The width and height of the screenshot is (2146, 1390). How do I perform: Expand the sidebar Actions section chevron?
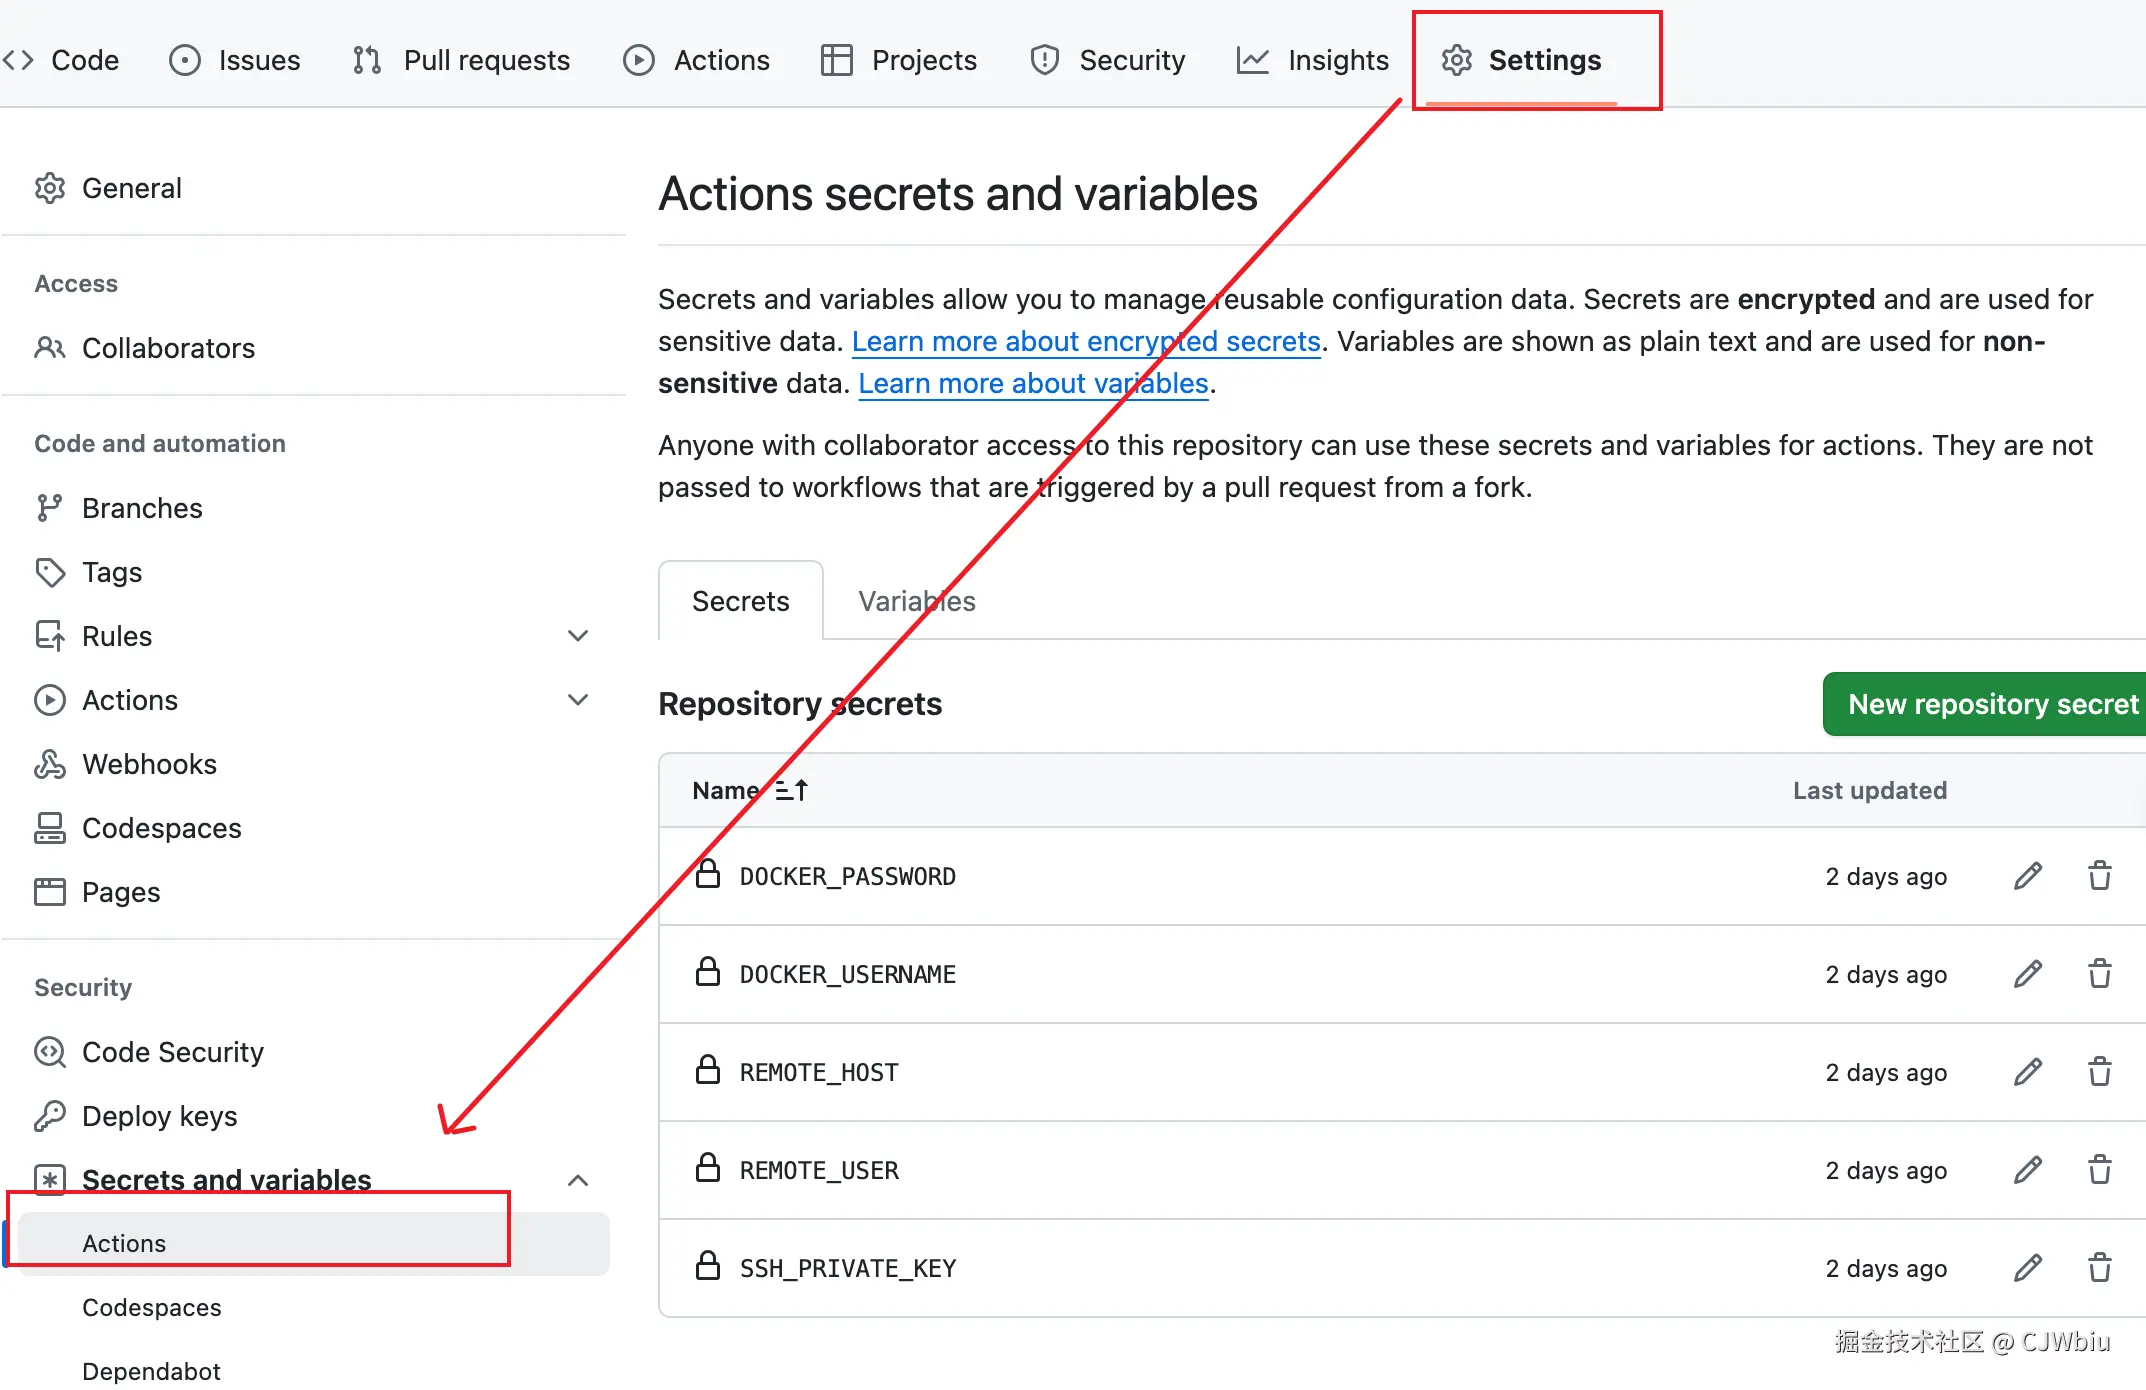click(x=578, y=700)
